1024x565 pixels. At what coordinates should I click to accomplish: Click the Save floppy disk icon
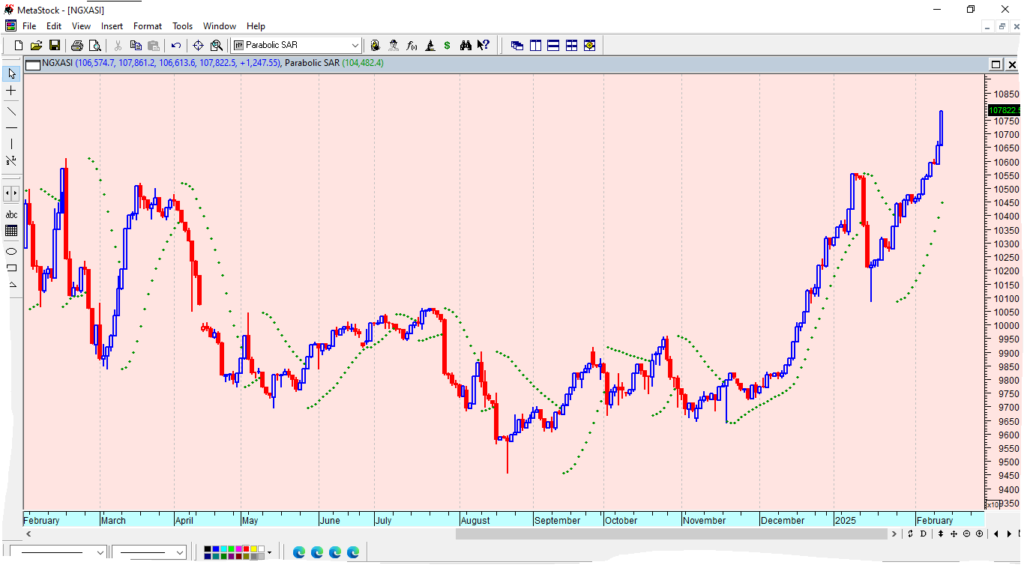55,45
